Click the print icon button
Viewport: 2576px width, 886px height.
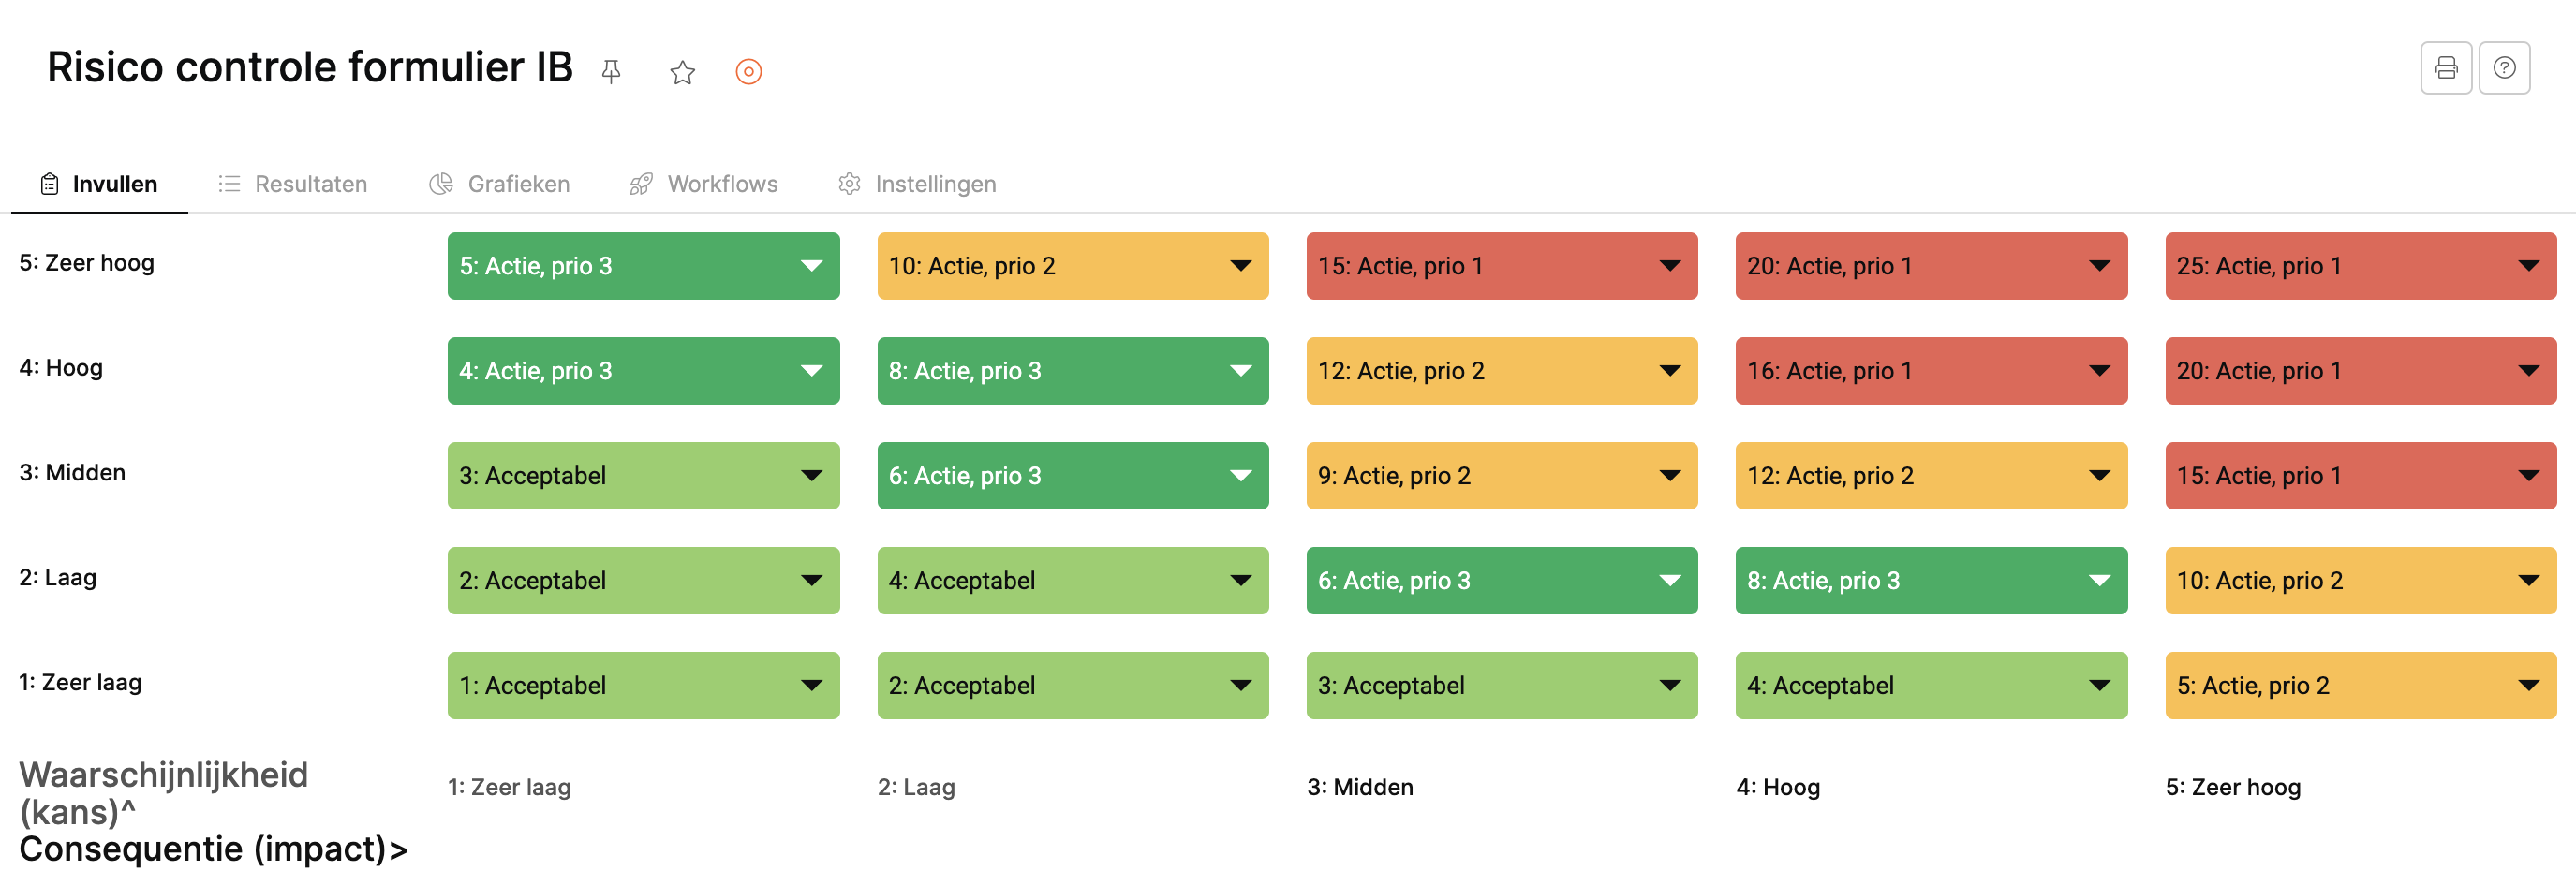[x=2445, y=68]
